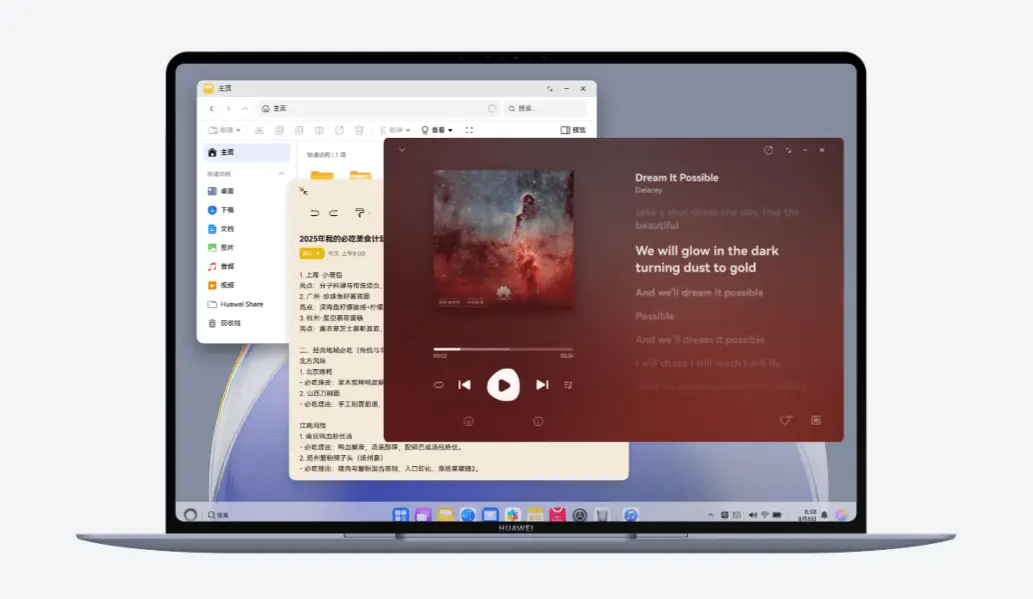Click the volume speaker icon in system tray

click(752, 515)
